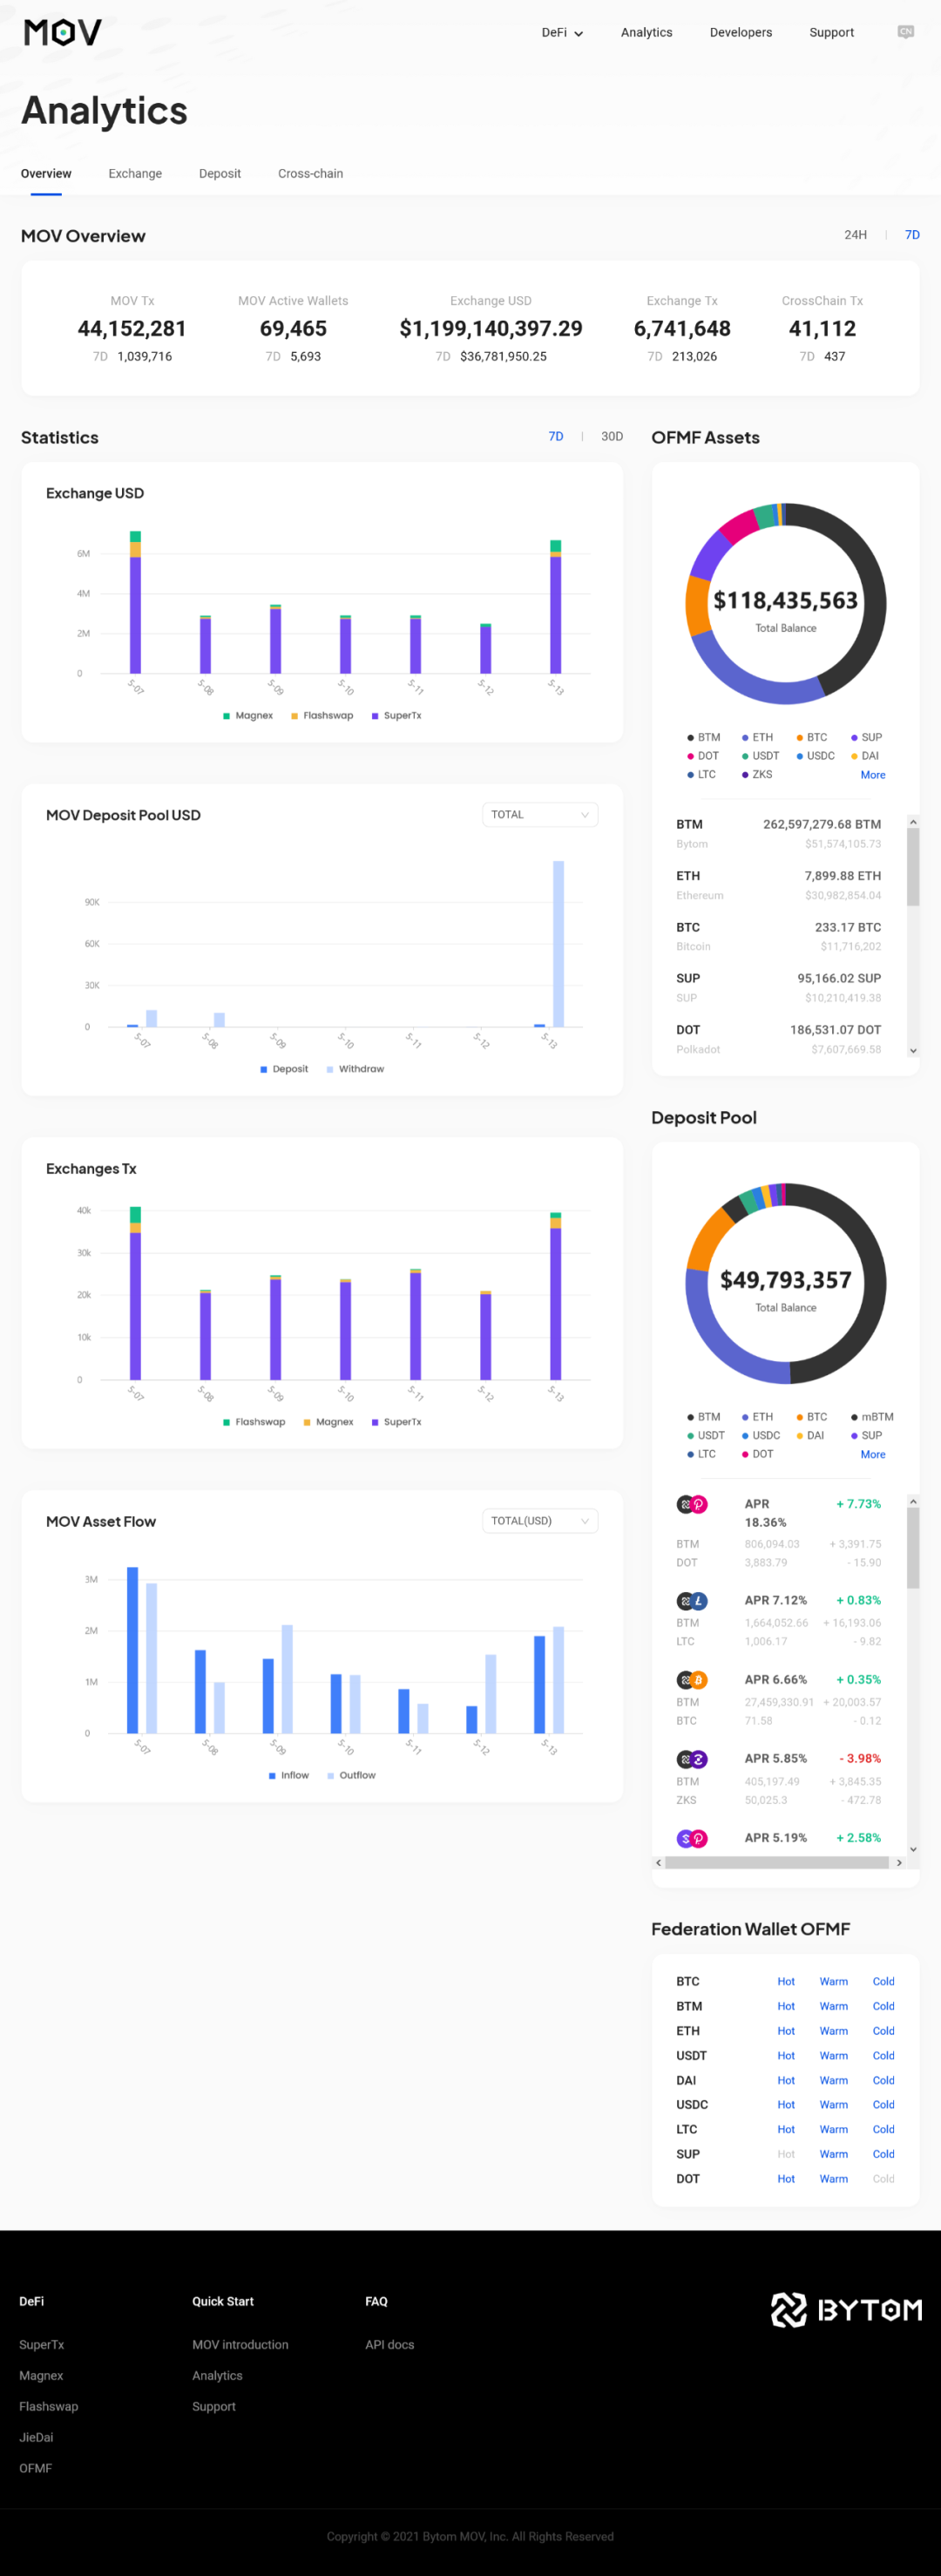Click the BTM/BTC pool pair icon

tap(692, 1680)
